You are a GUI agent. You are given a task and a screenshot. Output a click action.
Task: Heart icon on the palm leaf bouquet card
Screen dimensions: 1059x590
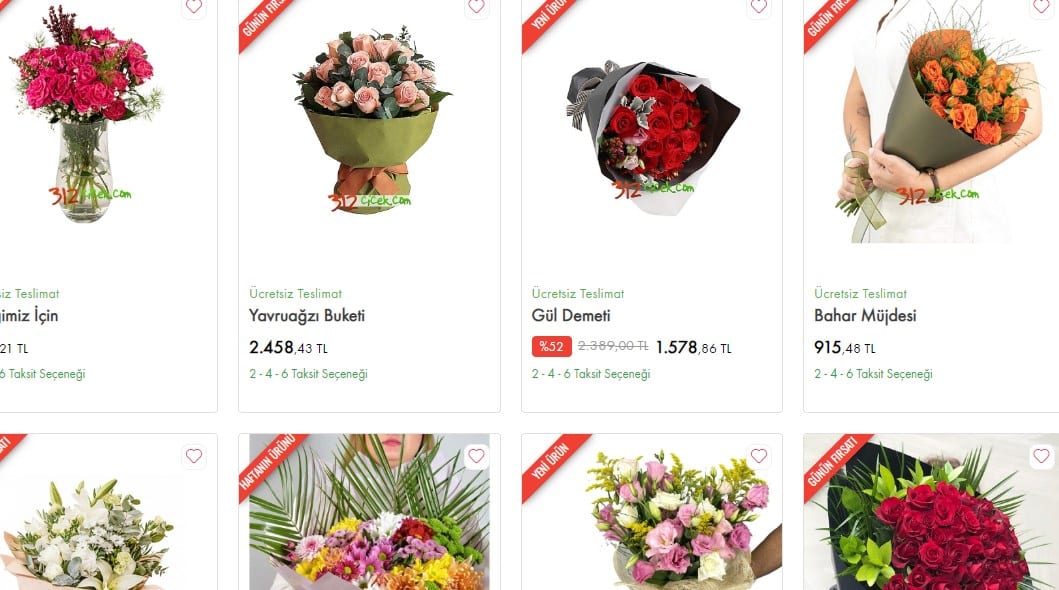click(476, 456)
